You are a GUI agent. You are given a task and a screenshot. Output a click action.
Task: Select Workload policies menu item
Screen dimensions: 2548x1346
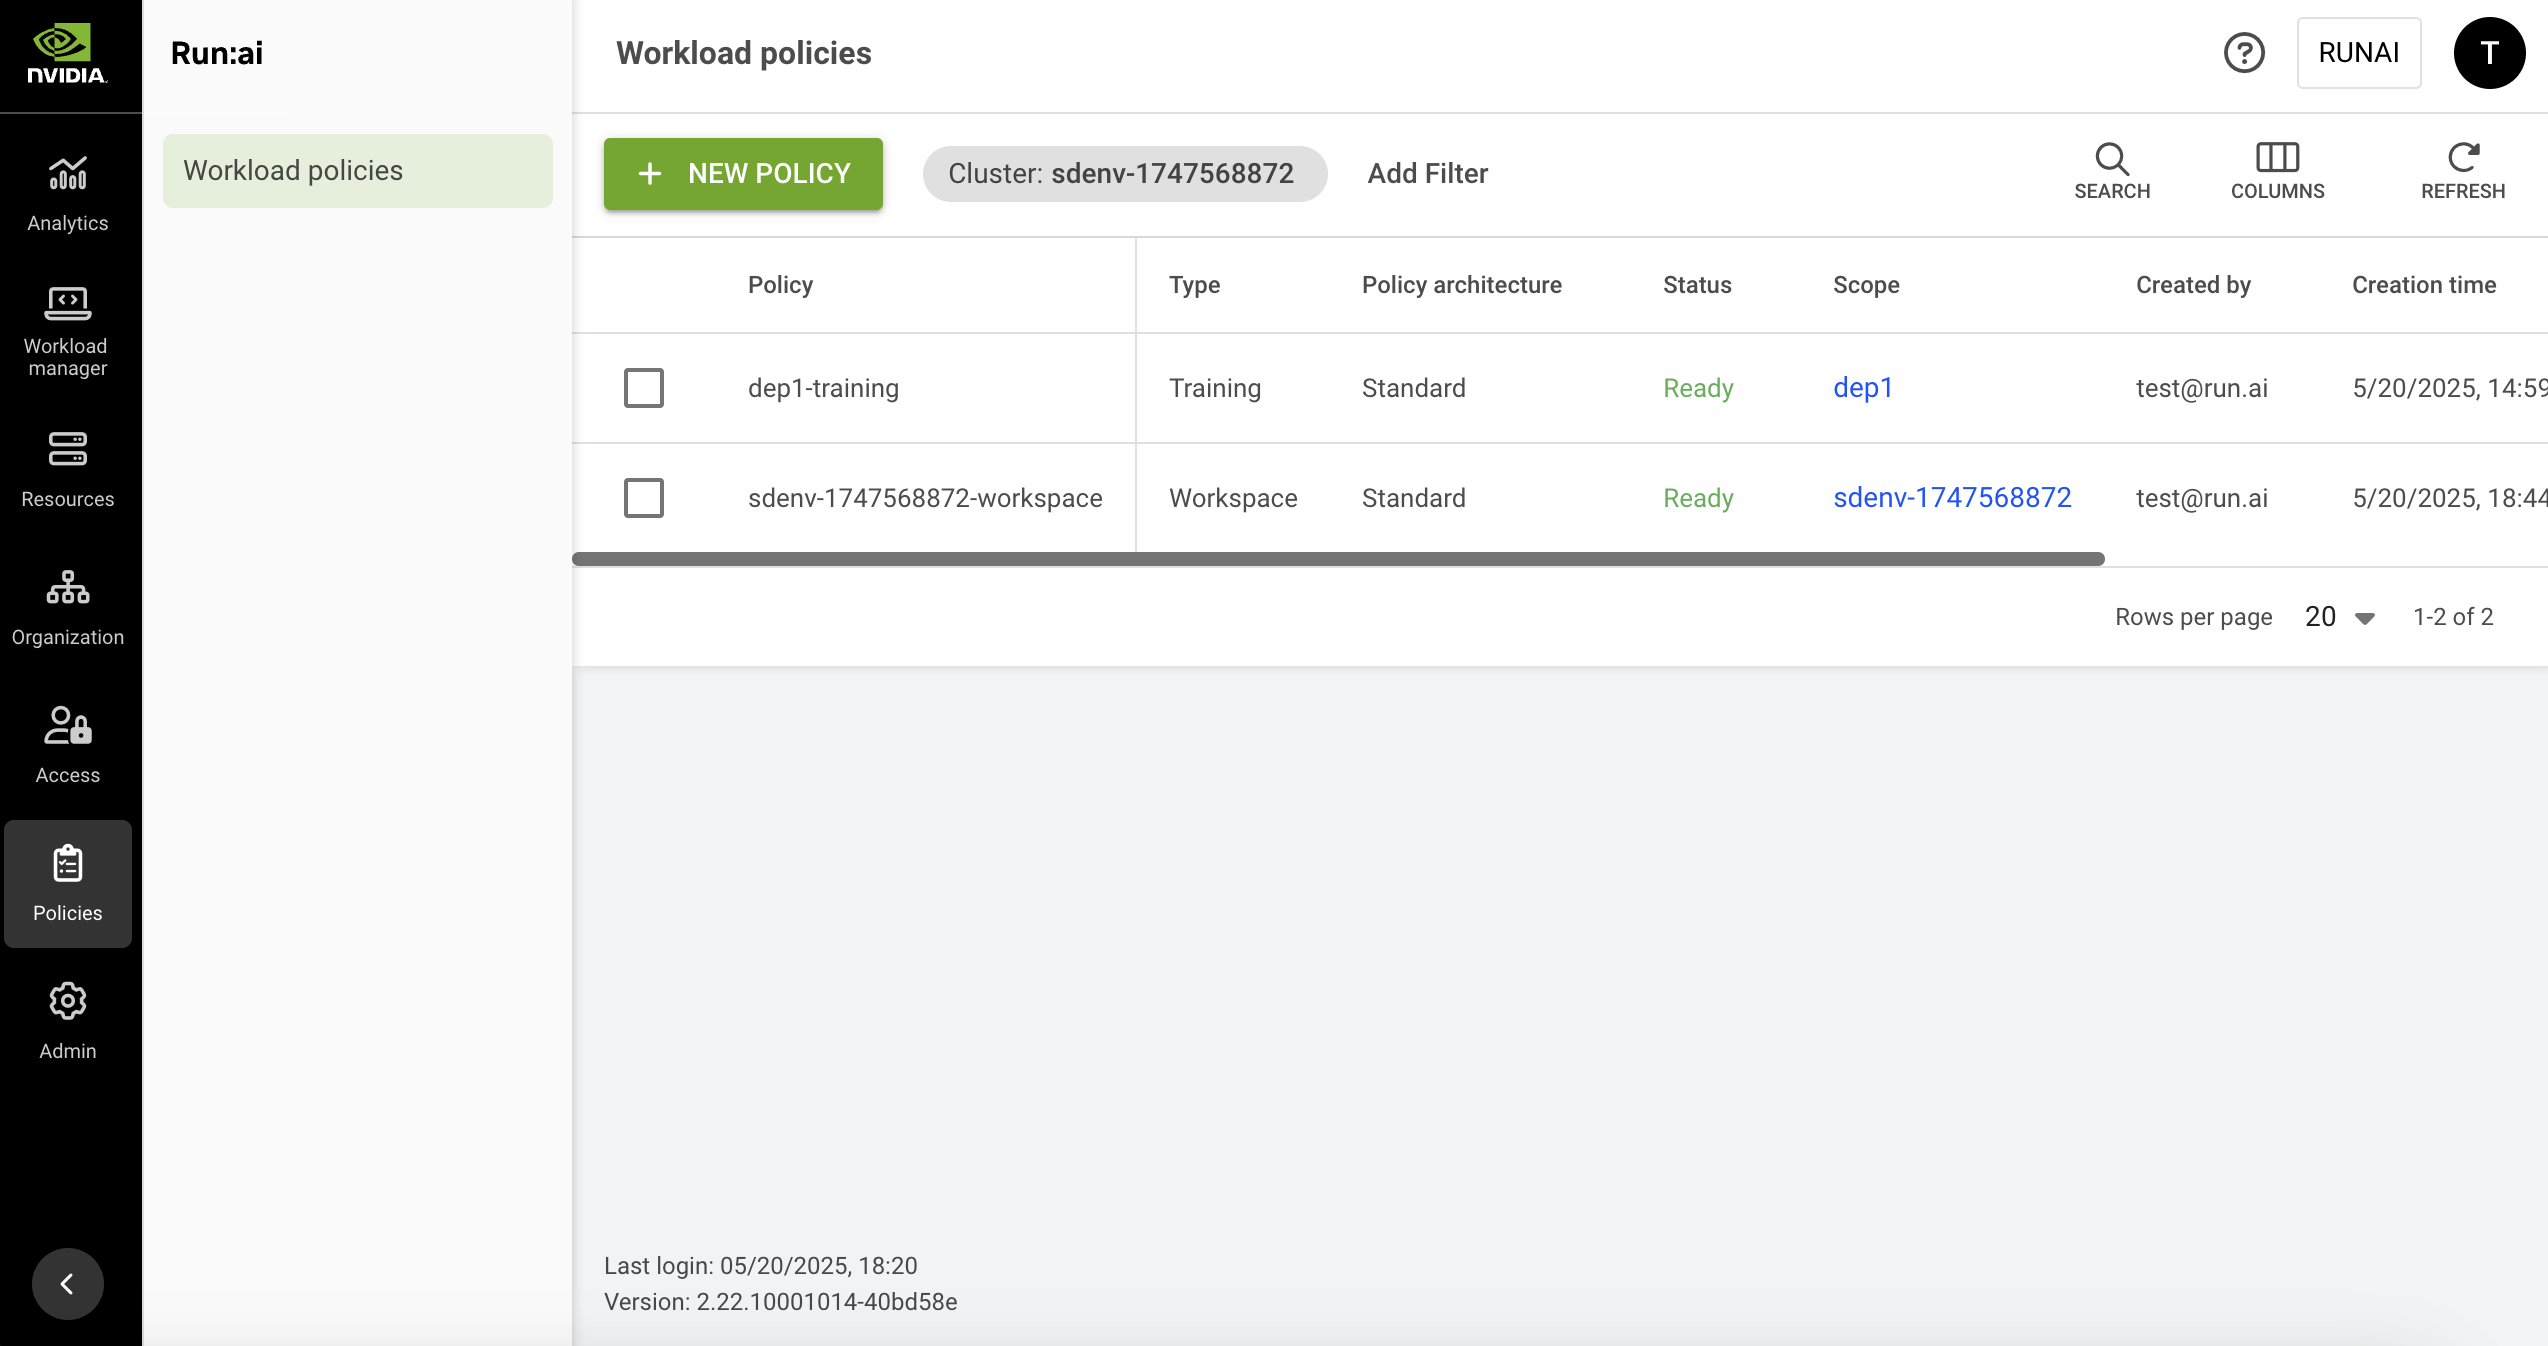click(357, 171)
